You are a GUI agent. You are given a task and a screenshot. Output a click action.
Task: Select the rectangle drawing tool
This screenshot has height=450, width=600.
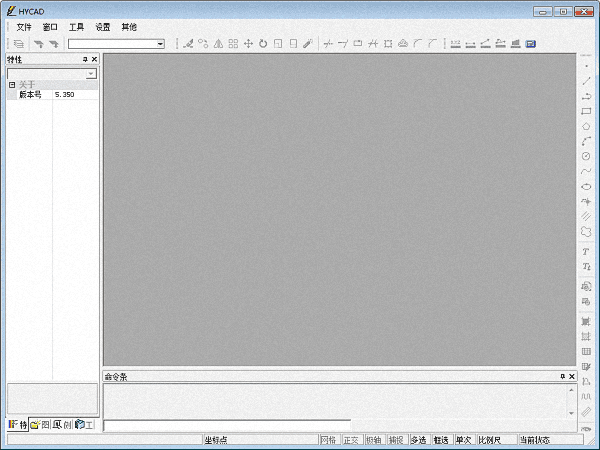(x=586, y=111)
